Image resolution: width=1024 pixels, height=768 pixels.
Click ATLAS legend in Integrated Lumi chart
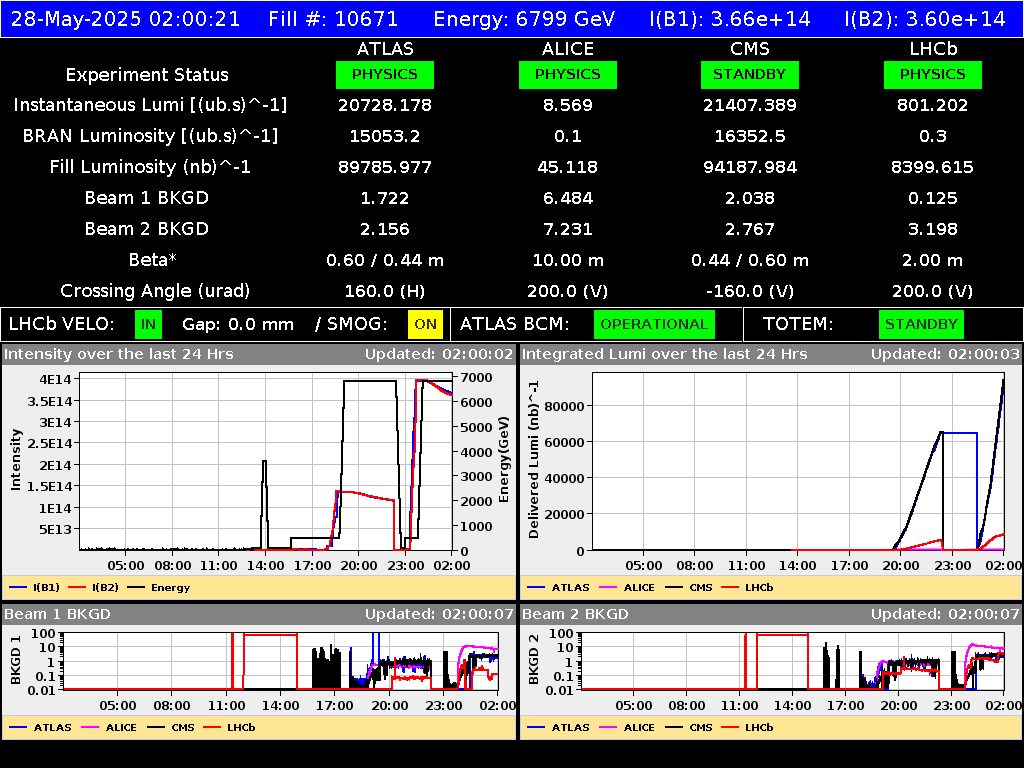[x=558, y=587]
